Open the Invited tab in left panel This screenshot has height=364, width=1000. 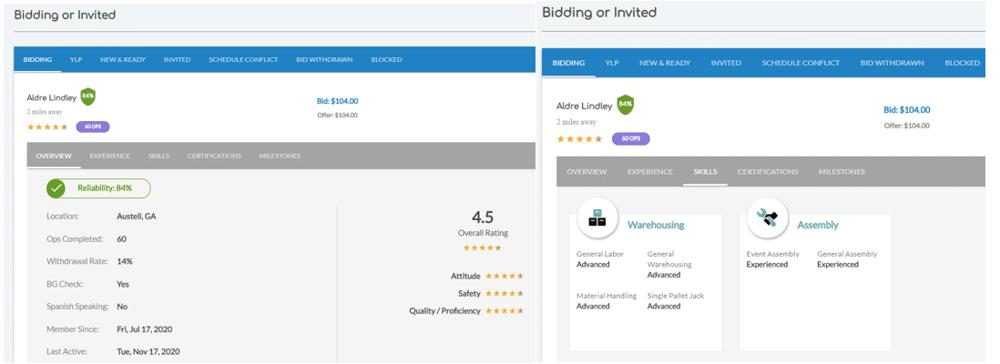pos(177,59)
